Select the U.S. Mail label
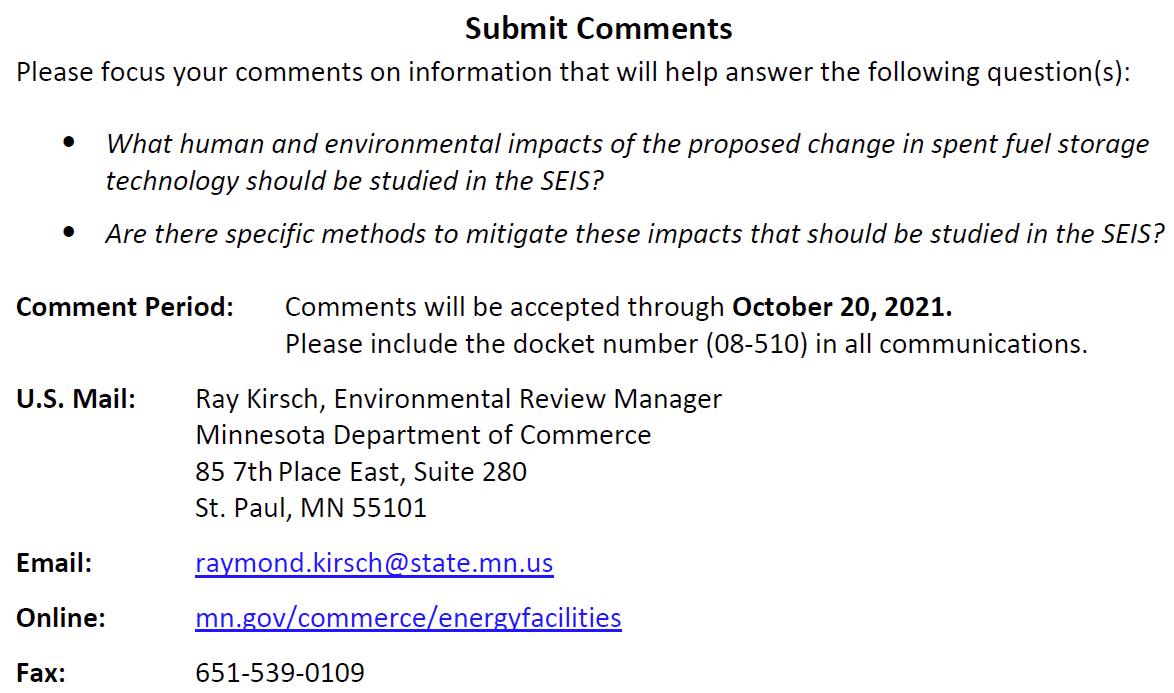 pos(76,399)
